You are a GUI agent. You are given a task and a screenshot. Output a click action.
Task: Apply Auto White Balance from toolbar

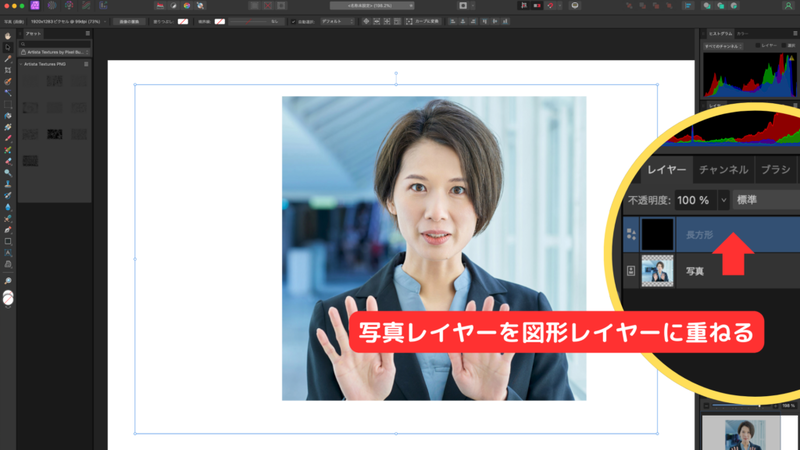(201, 6)
